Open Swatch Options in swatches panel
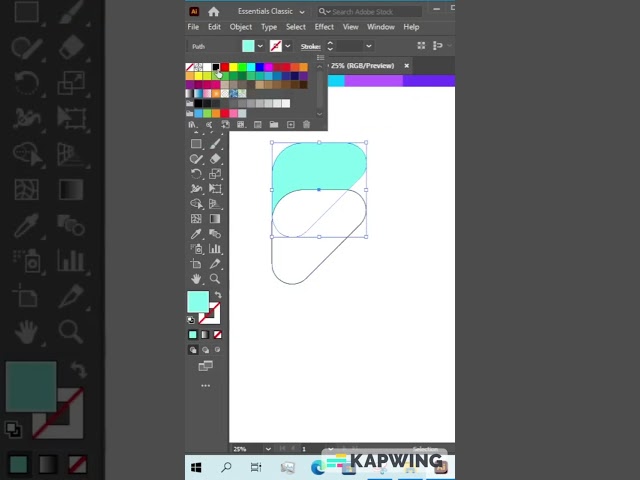The image size is (640, 480). tap(258, 124)
